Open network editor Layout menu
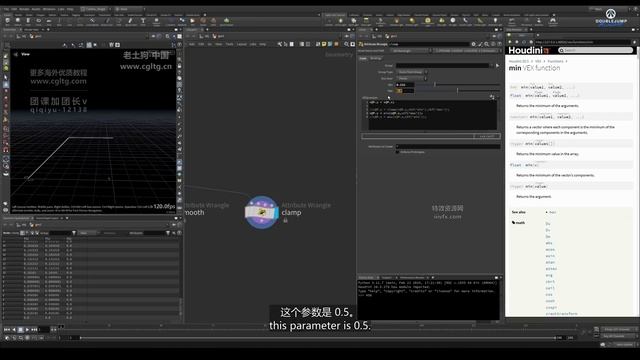Viewport: 640px width, 360px height. 242,44
